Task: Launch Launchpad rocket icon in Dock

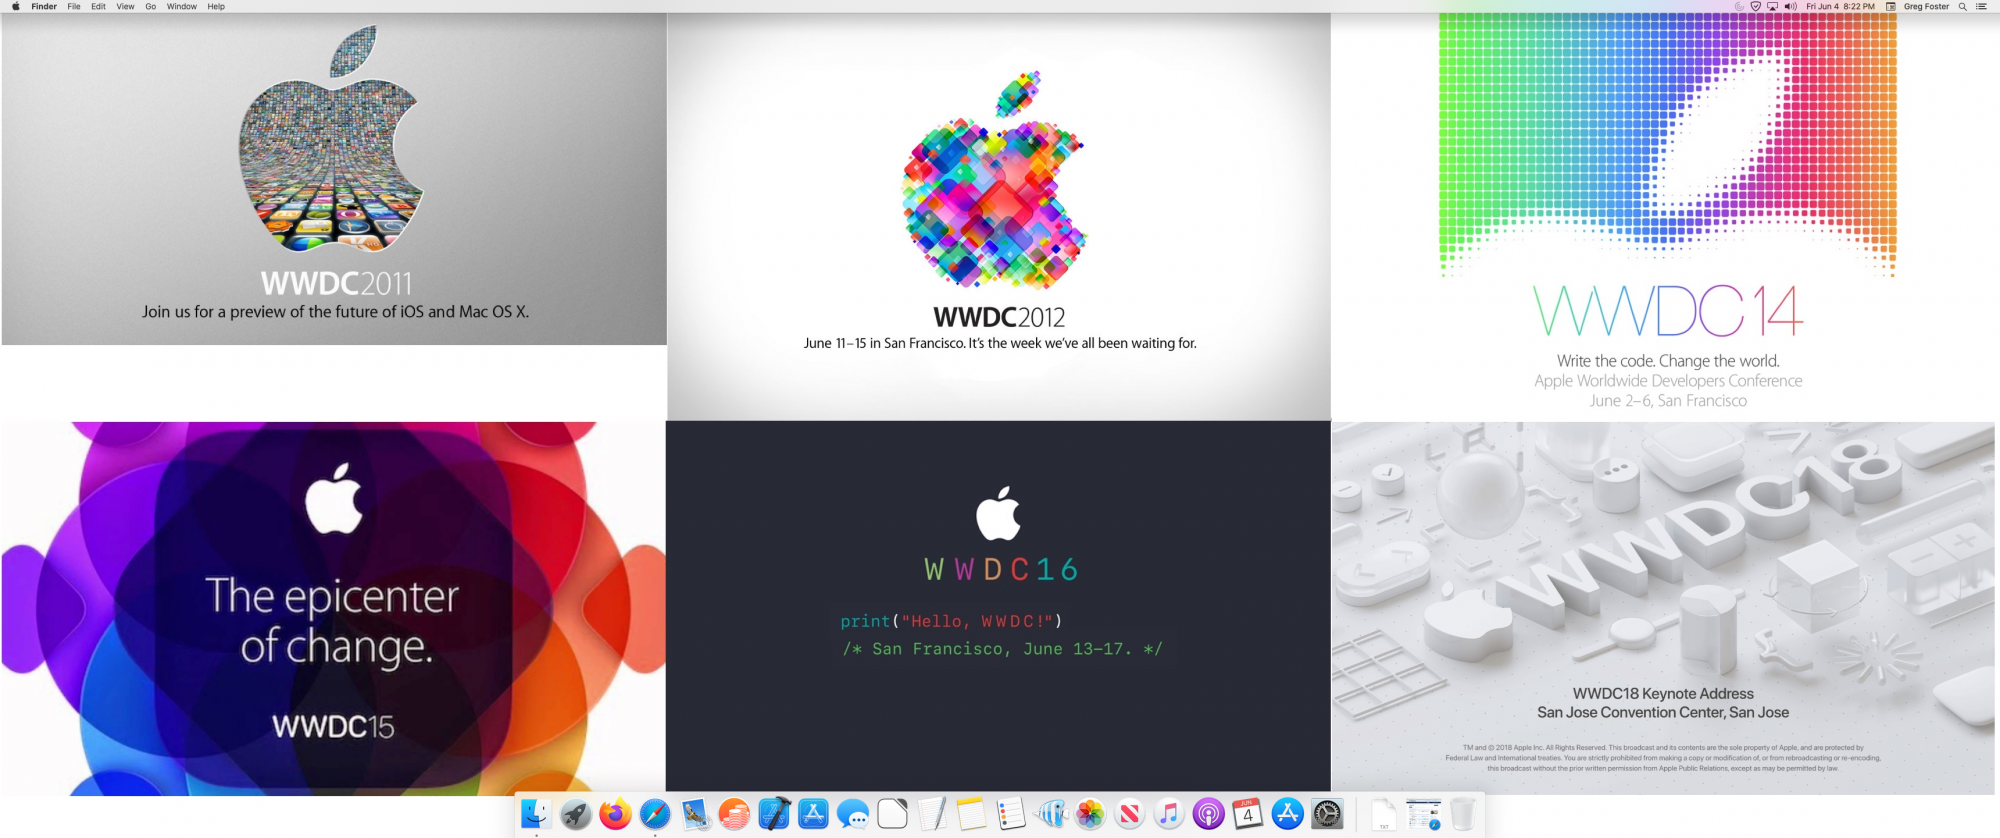Action: (576, 814)
